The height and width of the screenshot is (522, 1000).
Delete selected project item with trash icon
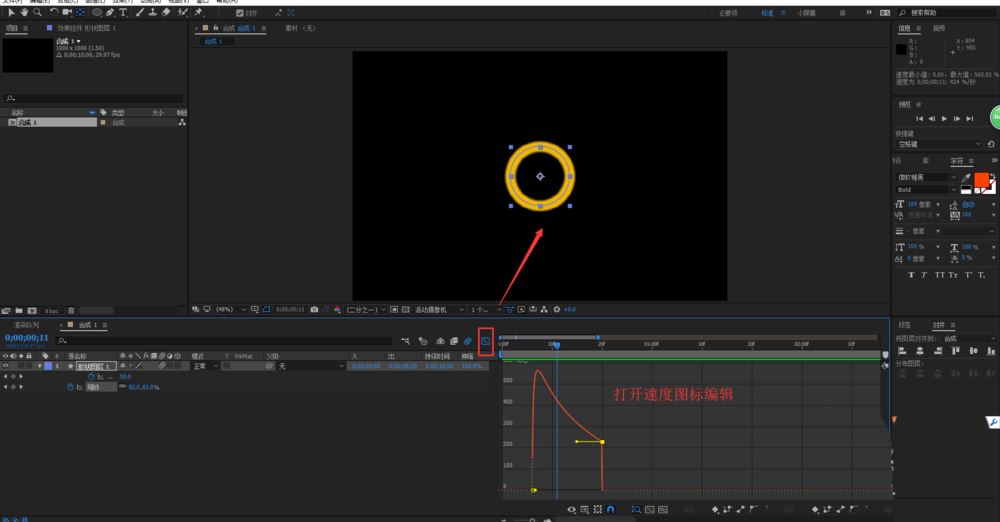pos(71,311)
